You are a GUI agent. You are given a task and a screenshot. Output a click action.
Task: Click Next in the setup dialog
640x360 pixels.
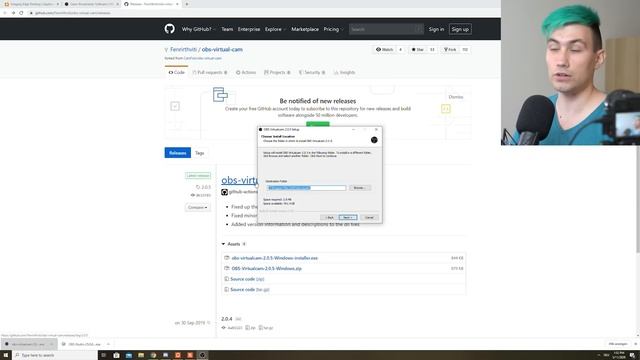348,218
